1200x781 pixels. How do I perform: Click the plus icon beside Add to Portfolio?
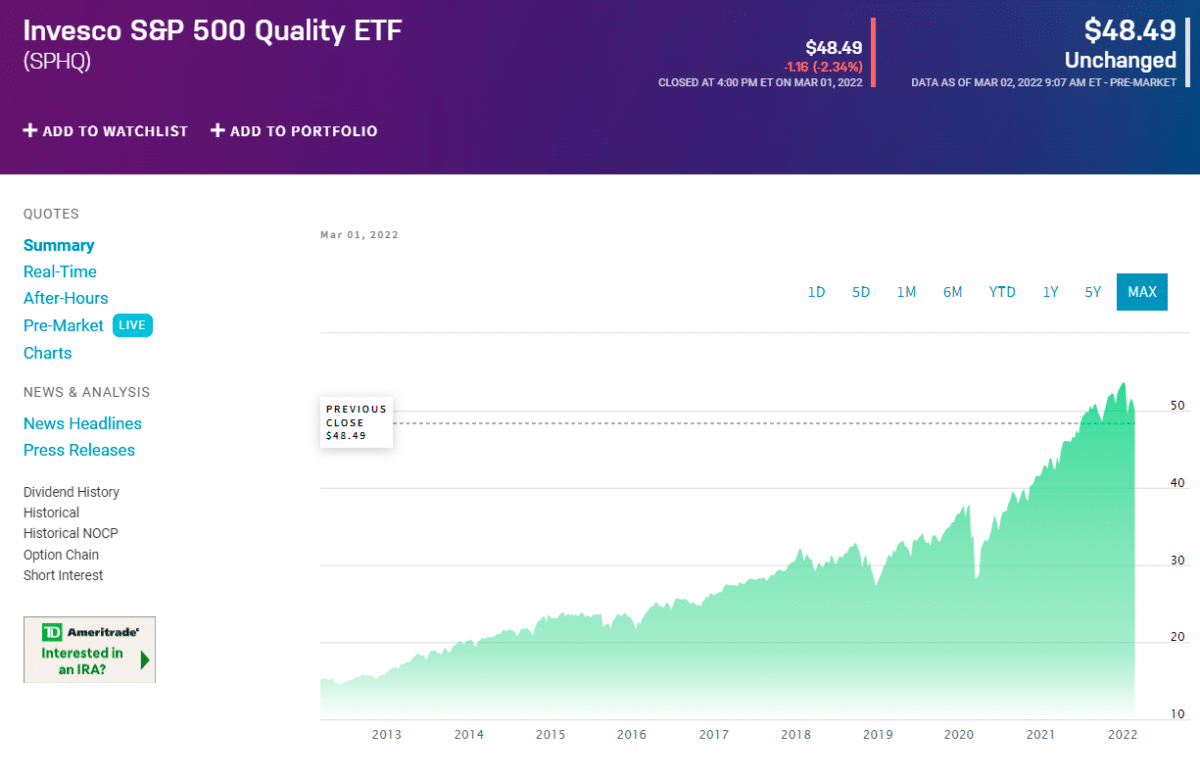[217, 131]
